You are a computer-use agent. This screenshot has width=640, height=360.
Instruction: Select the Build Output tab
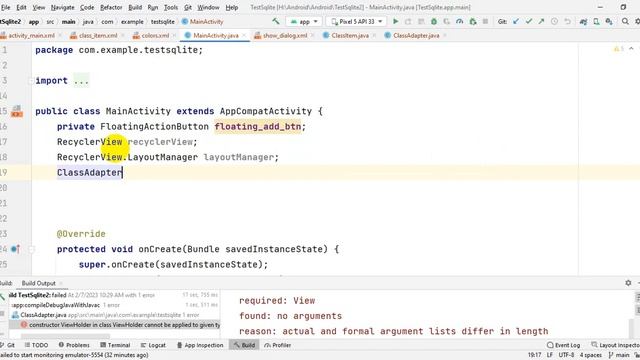point(38,283)
